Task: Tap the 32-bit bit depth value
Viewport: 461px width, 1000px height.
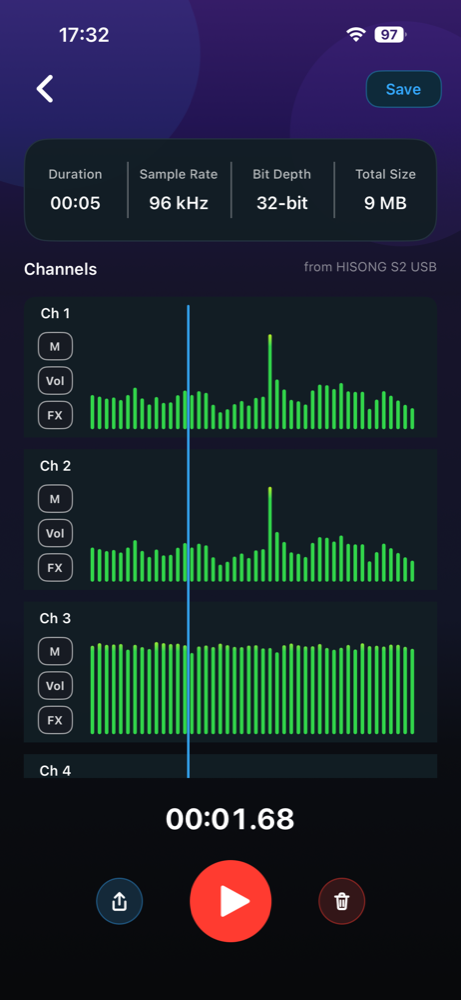Action: 282,203
